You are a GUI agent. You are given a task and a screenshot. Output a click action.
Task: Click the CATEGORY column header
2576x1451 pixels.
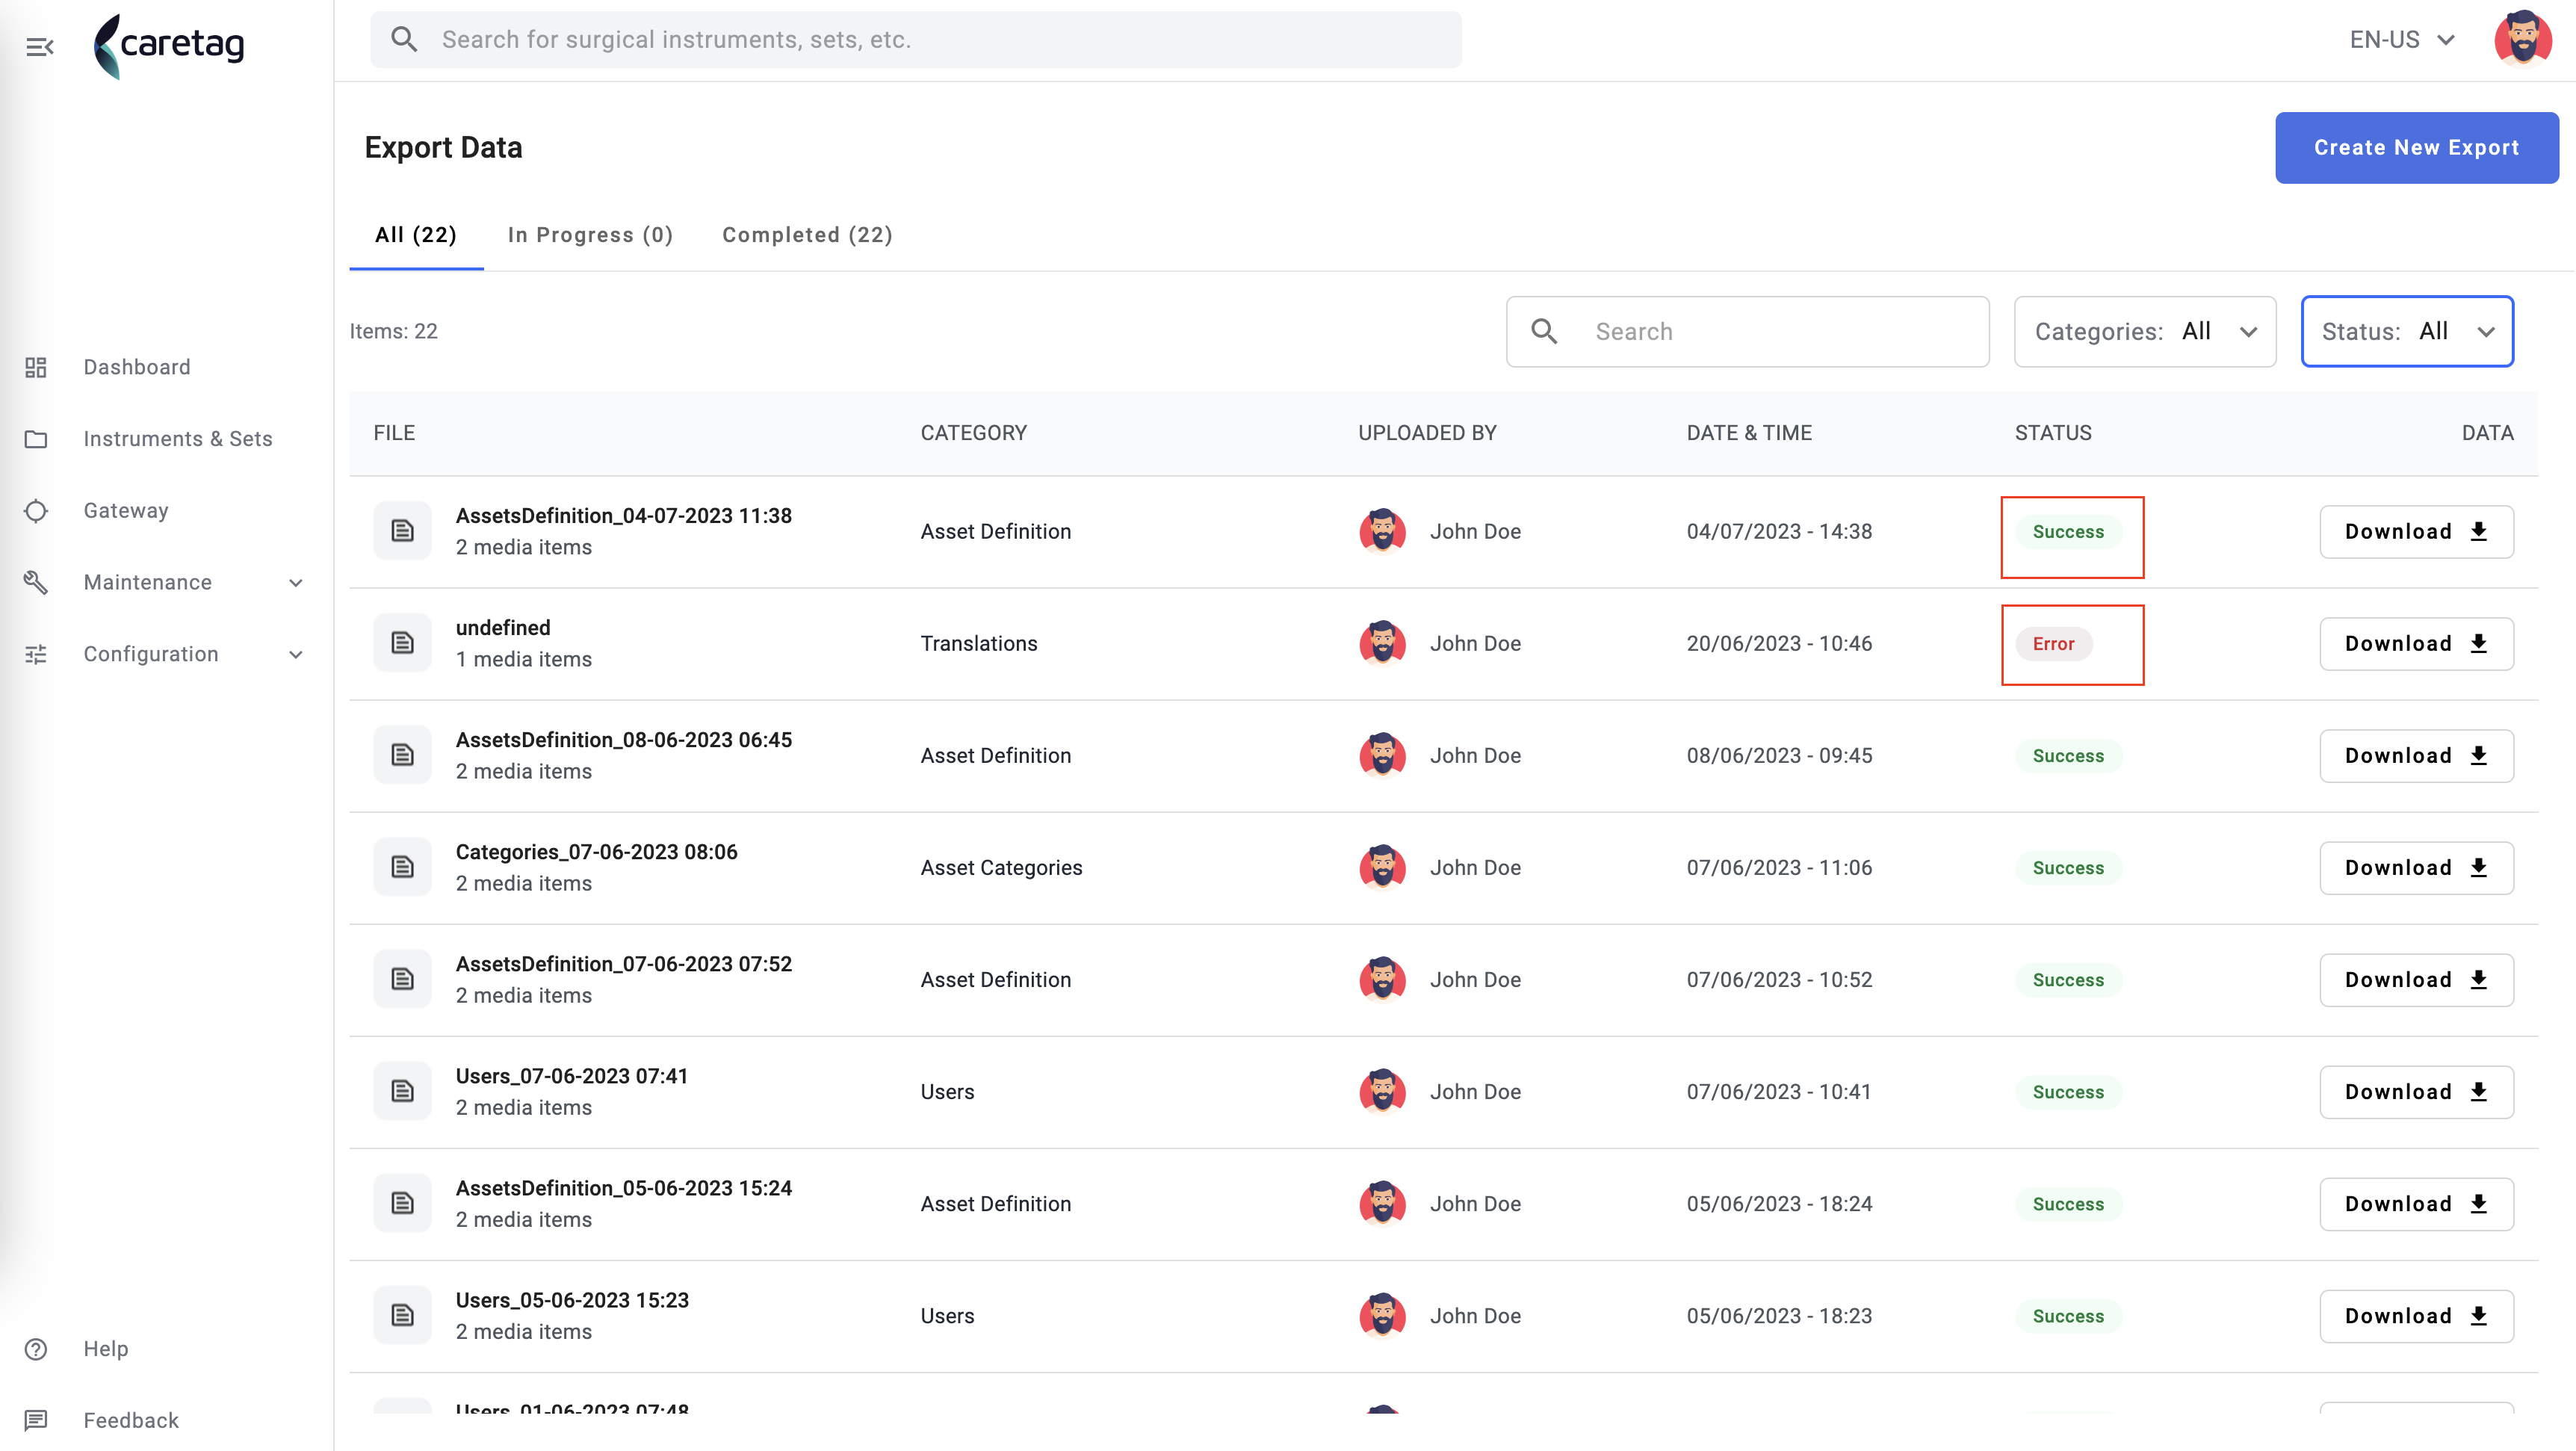point(973,433)
